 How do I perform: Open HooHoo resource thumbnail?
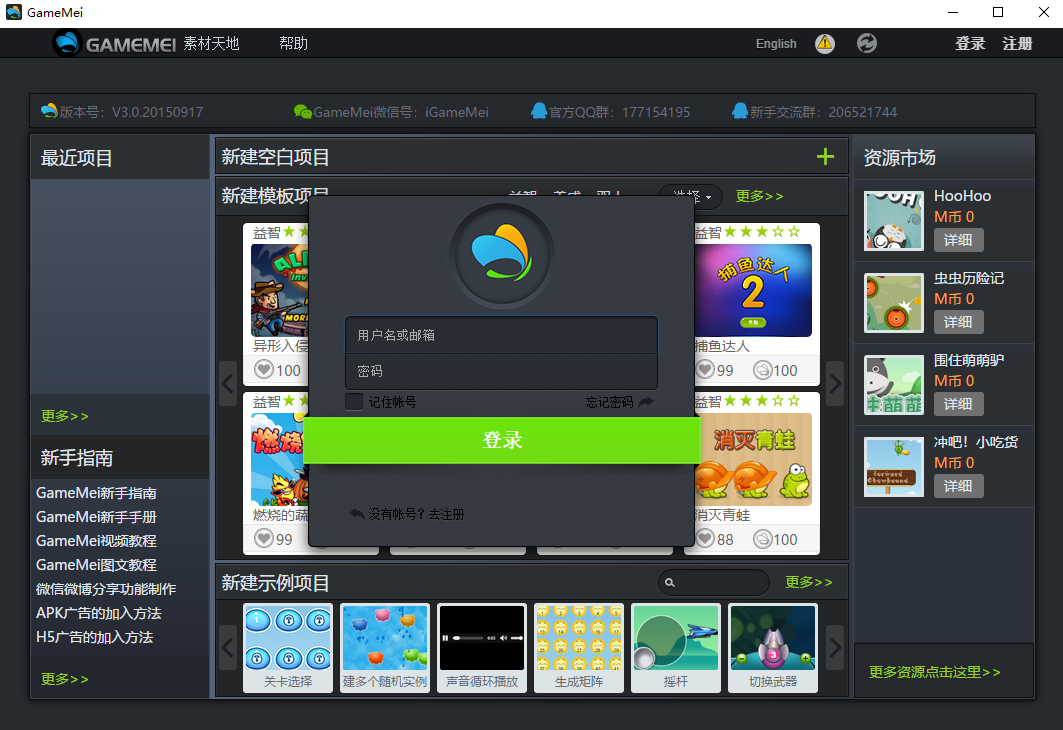(894, 221)
